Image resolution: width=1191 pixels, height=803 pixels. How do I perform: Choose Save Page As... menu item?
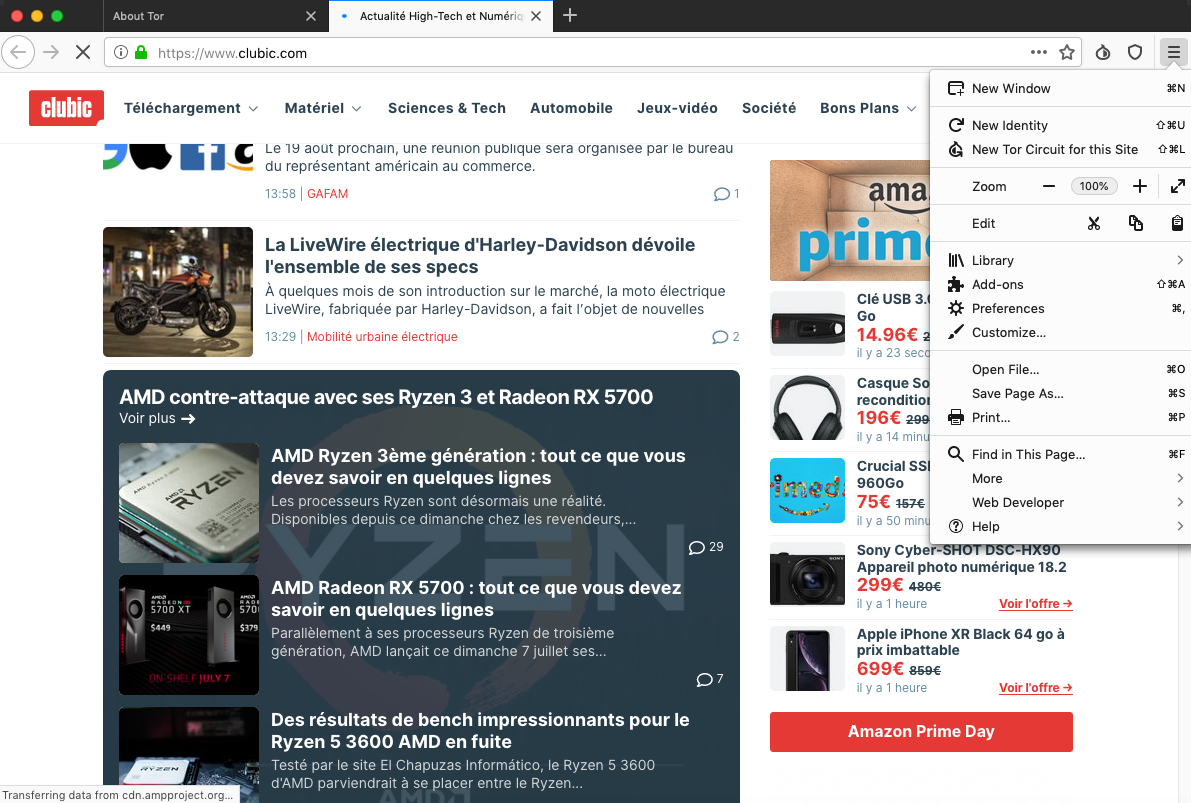point(1060,394)
